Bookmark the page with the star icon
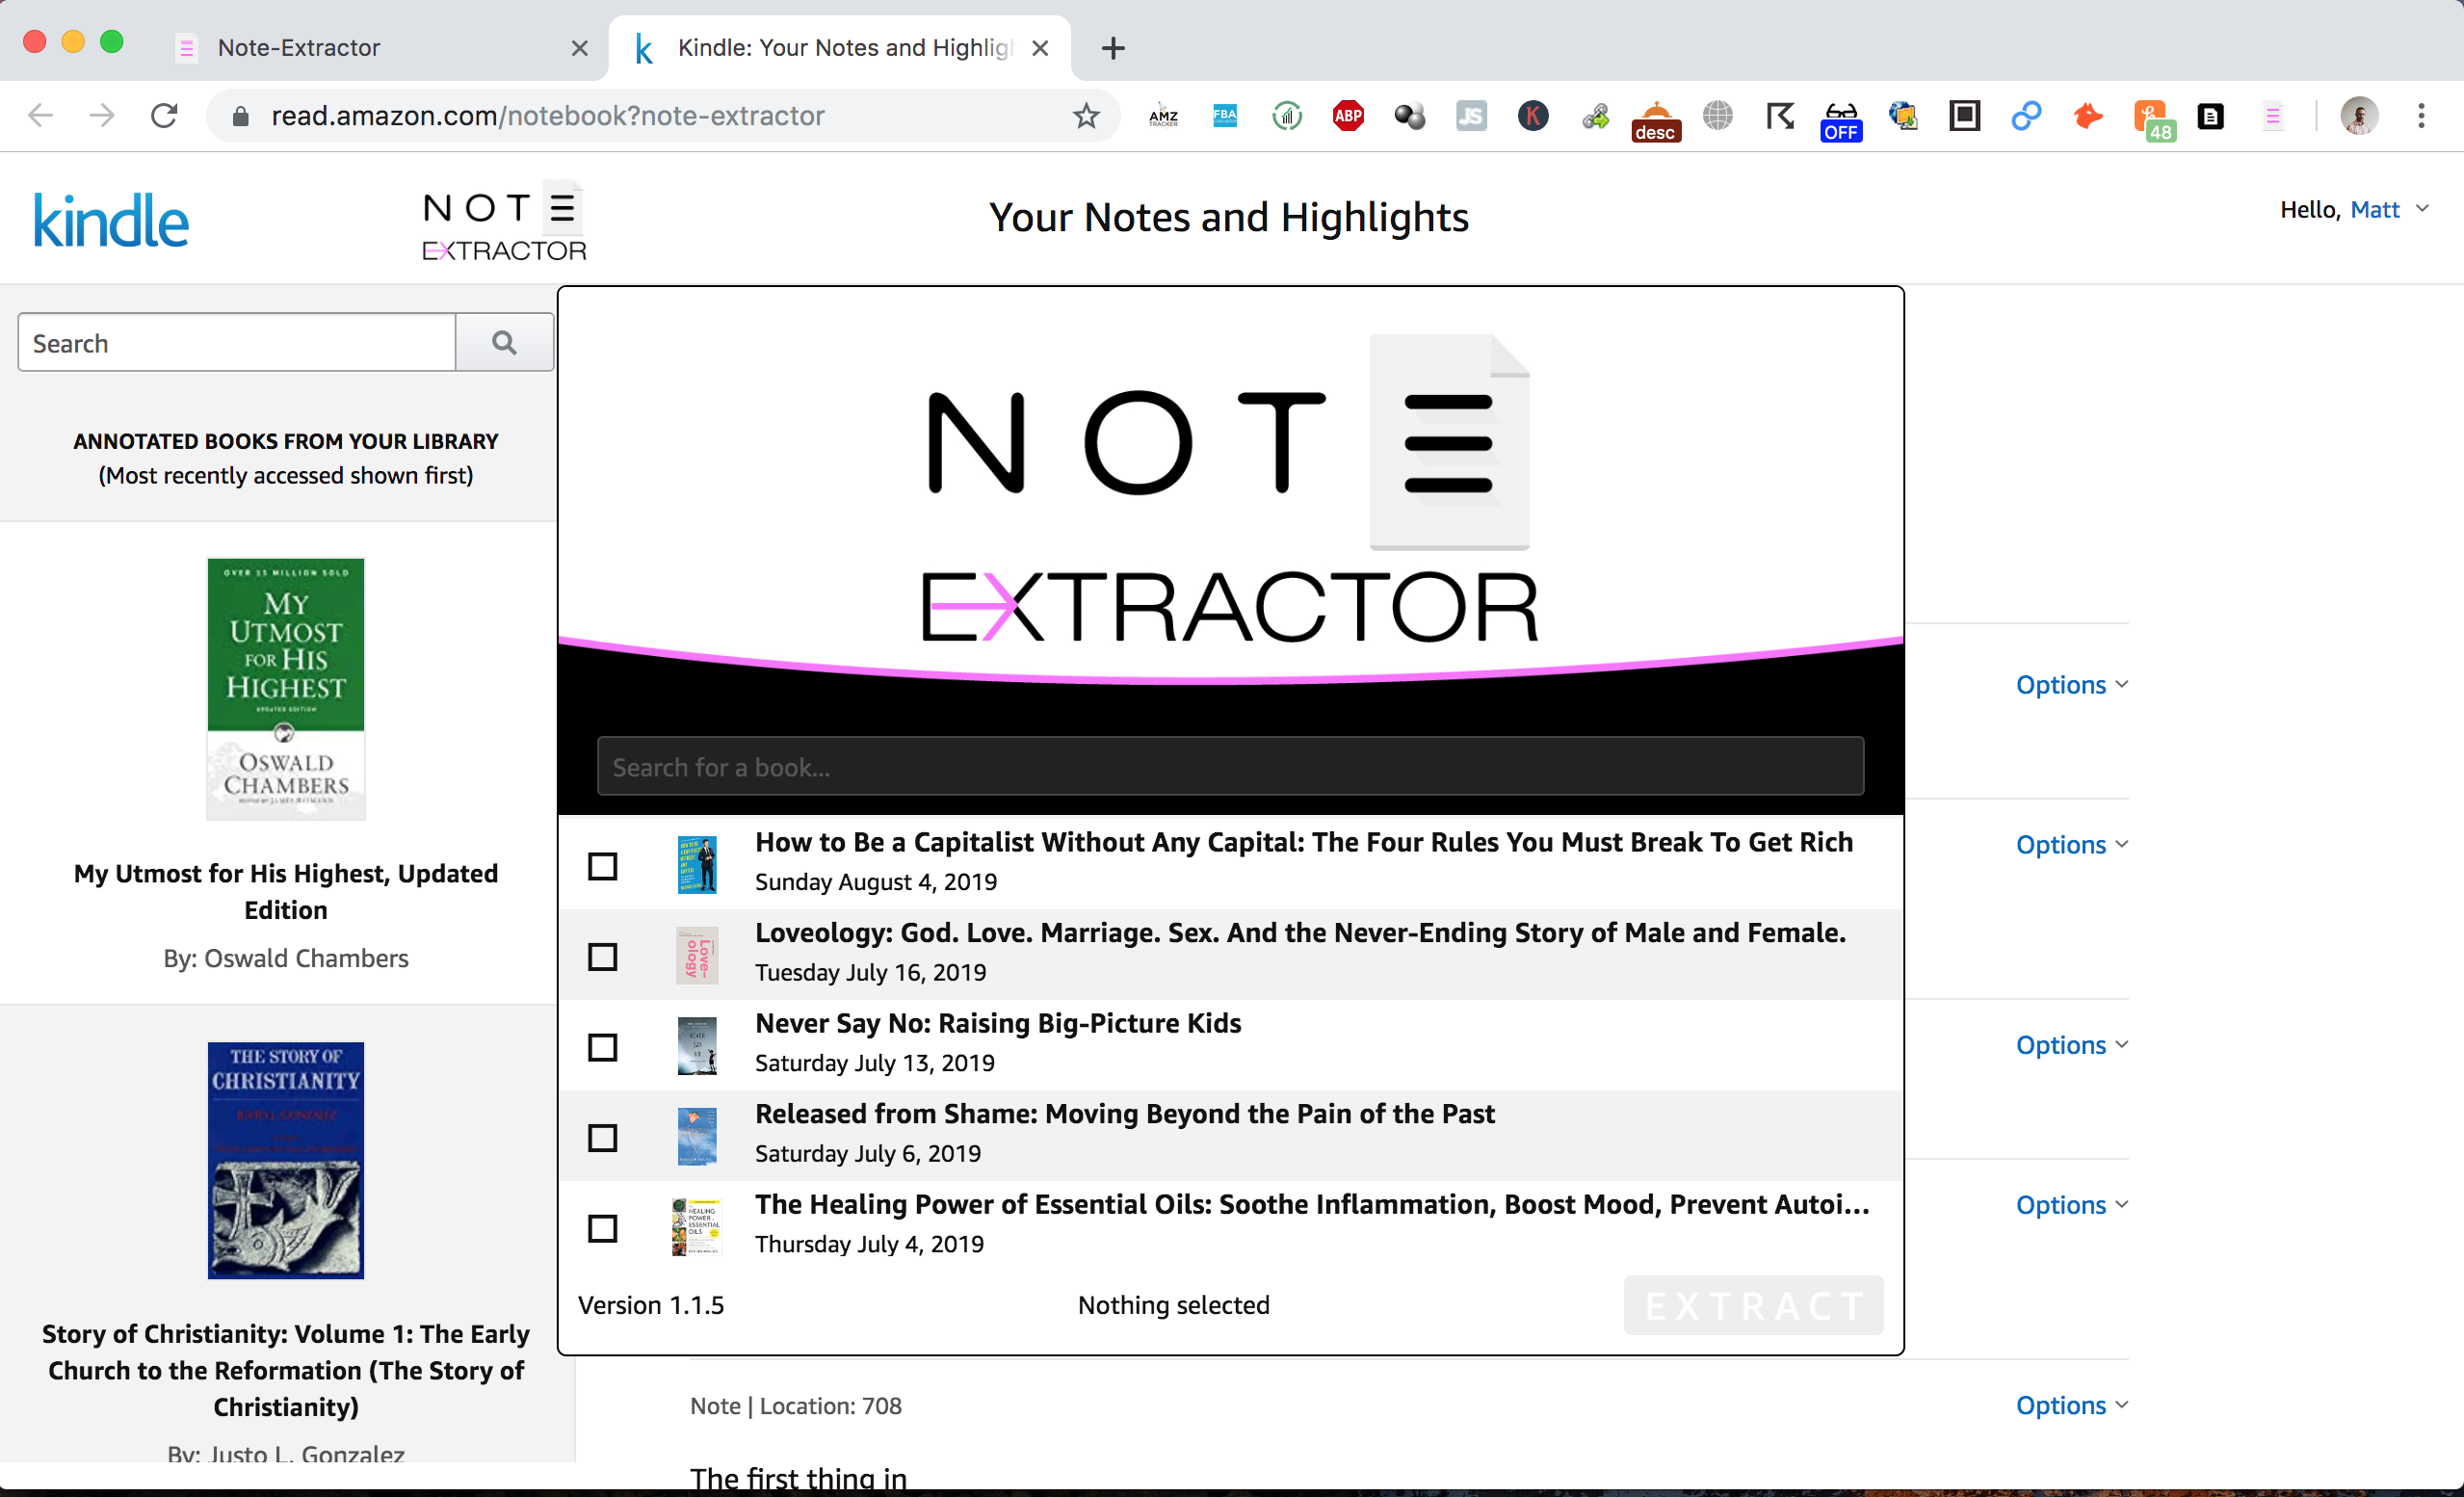This screenshot has height=1497, width=2464. [x=1086, y=115]
